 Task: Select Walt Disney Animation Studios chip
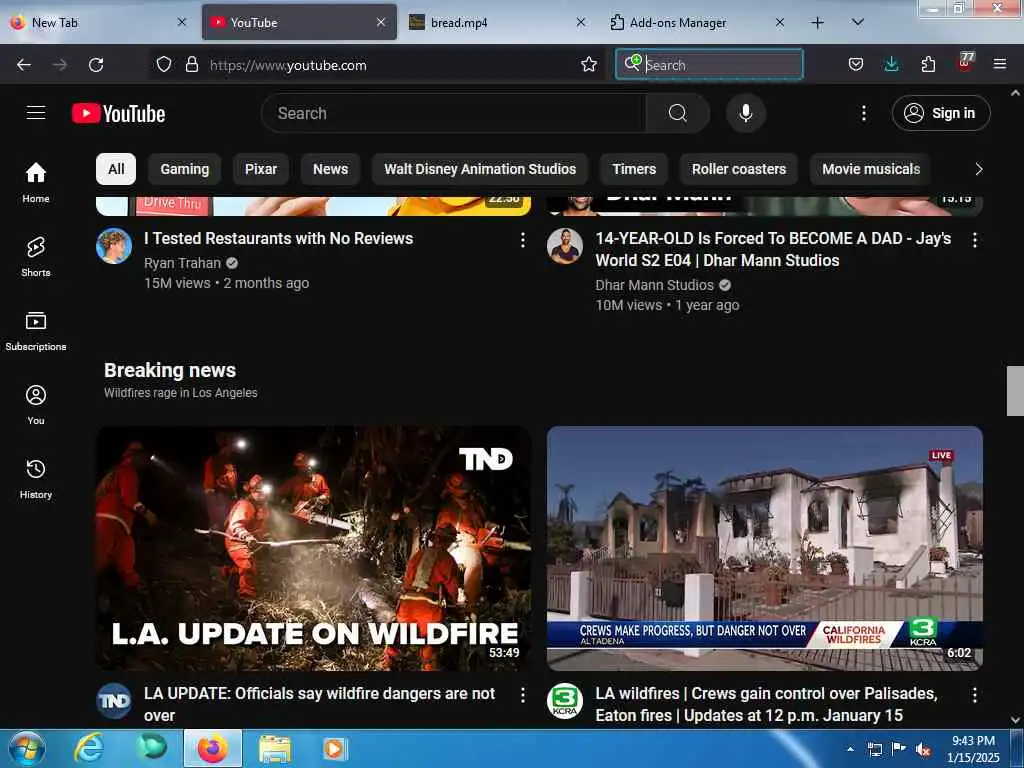pos(480,169)
